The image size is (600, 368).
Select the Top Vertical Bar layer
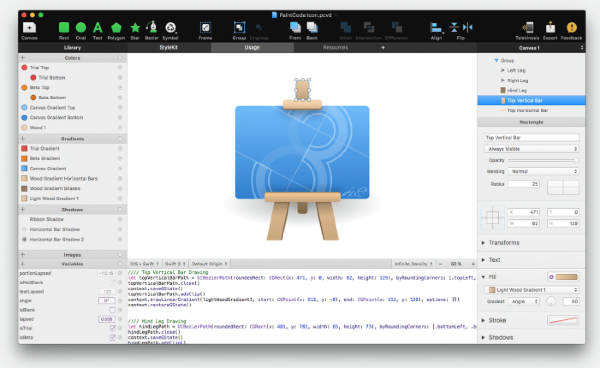click(531, 100)
